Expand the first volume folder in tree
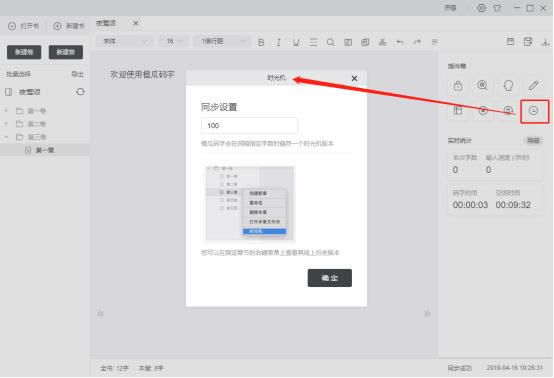 (6, 111)
